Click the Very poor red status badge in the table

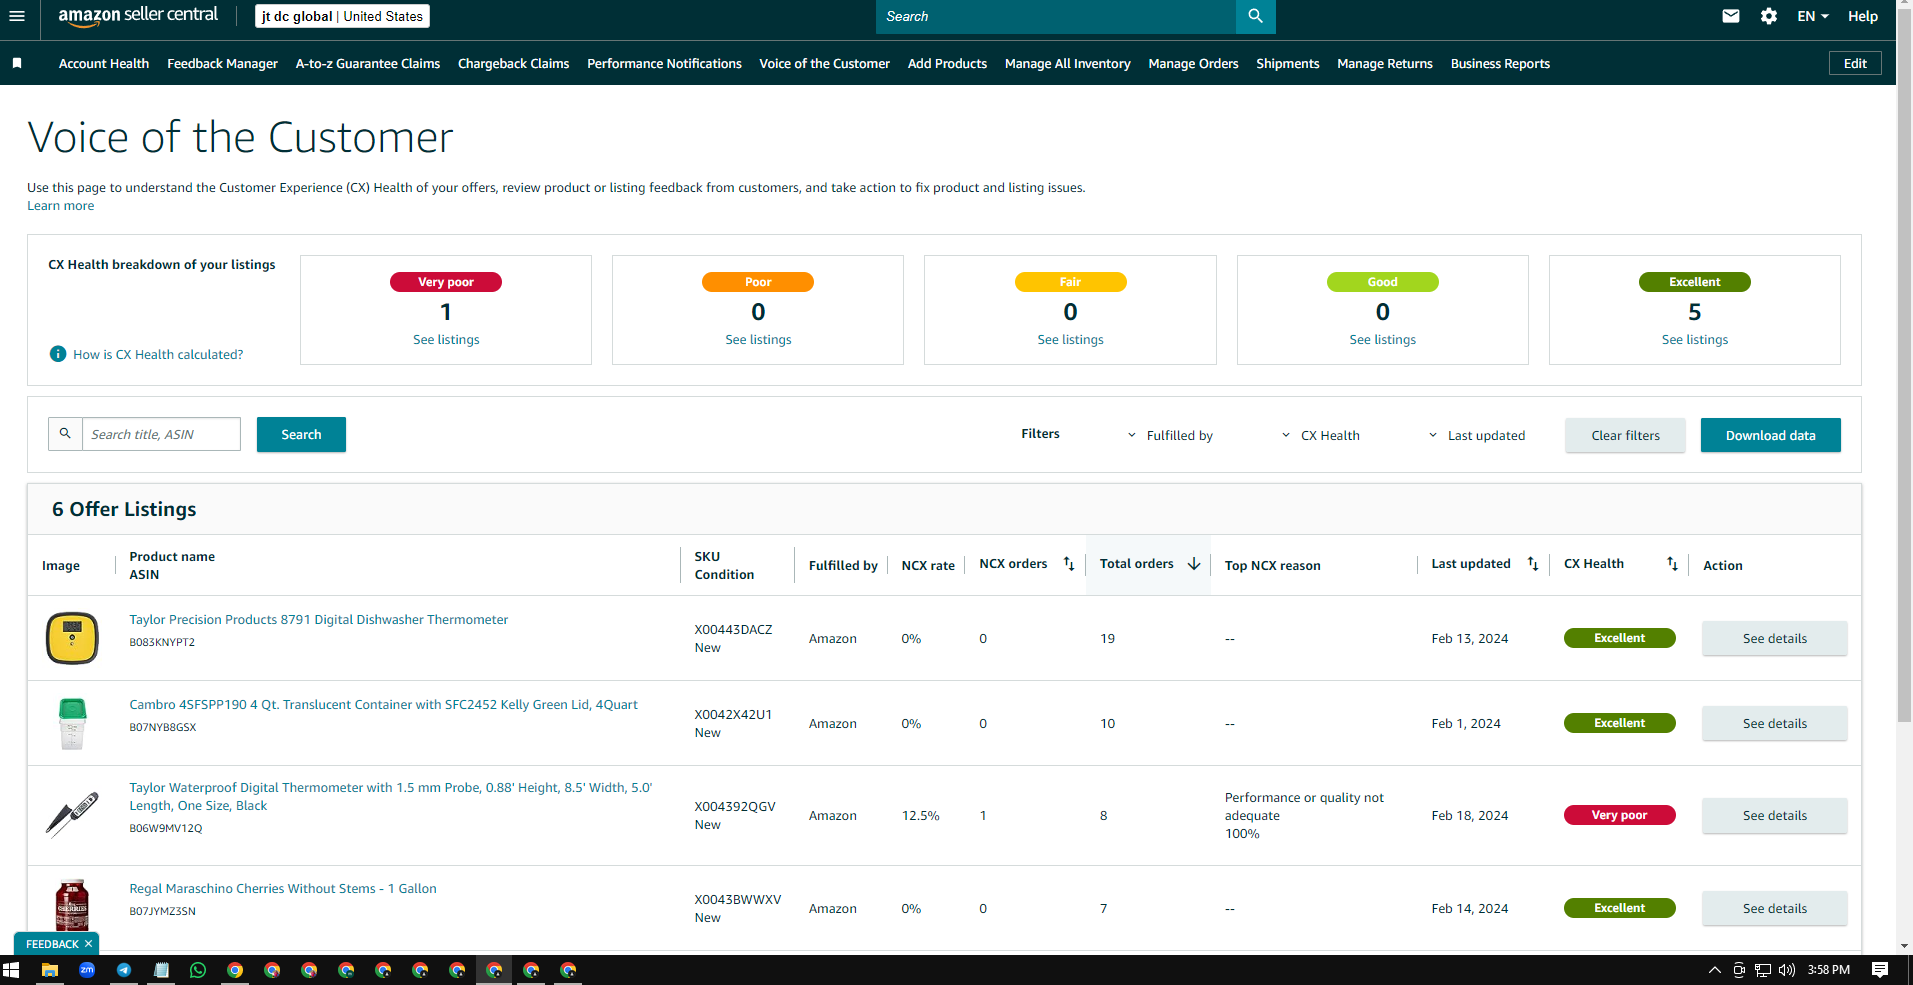[x=1619, y=815]
